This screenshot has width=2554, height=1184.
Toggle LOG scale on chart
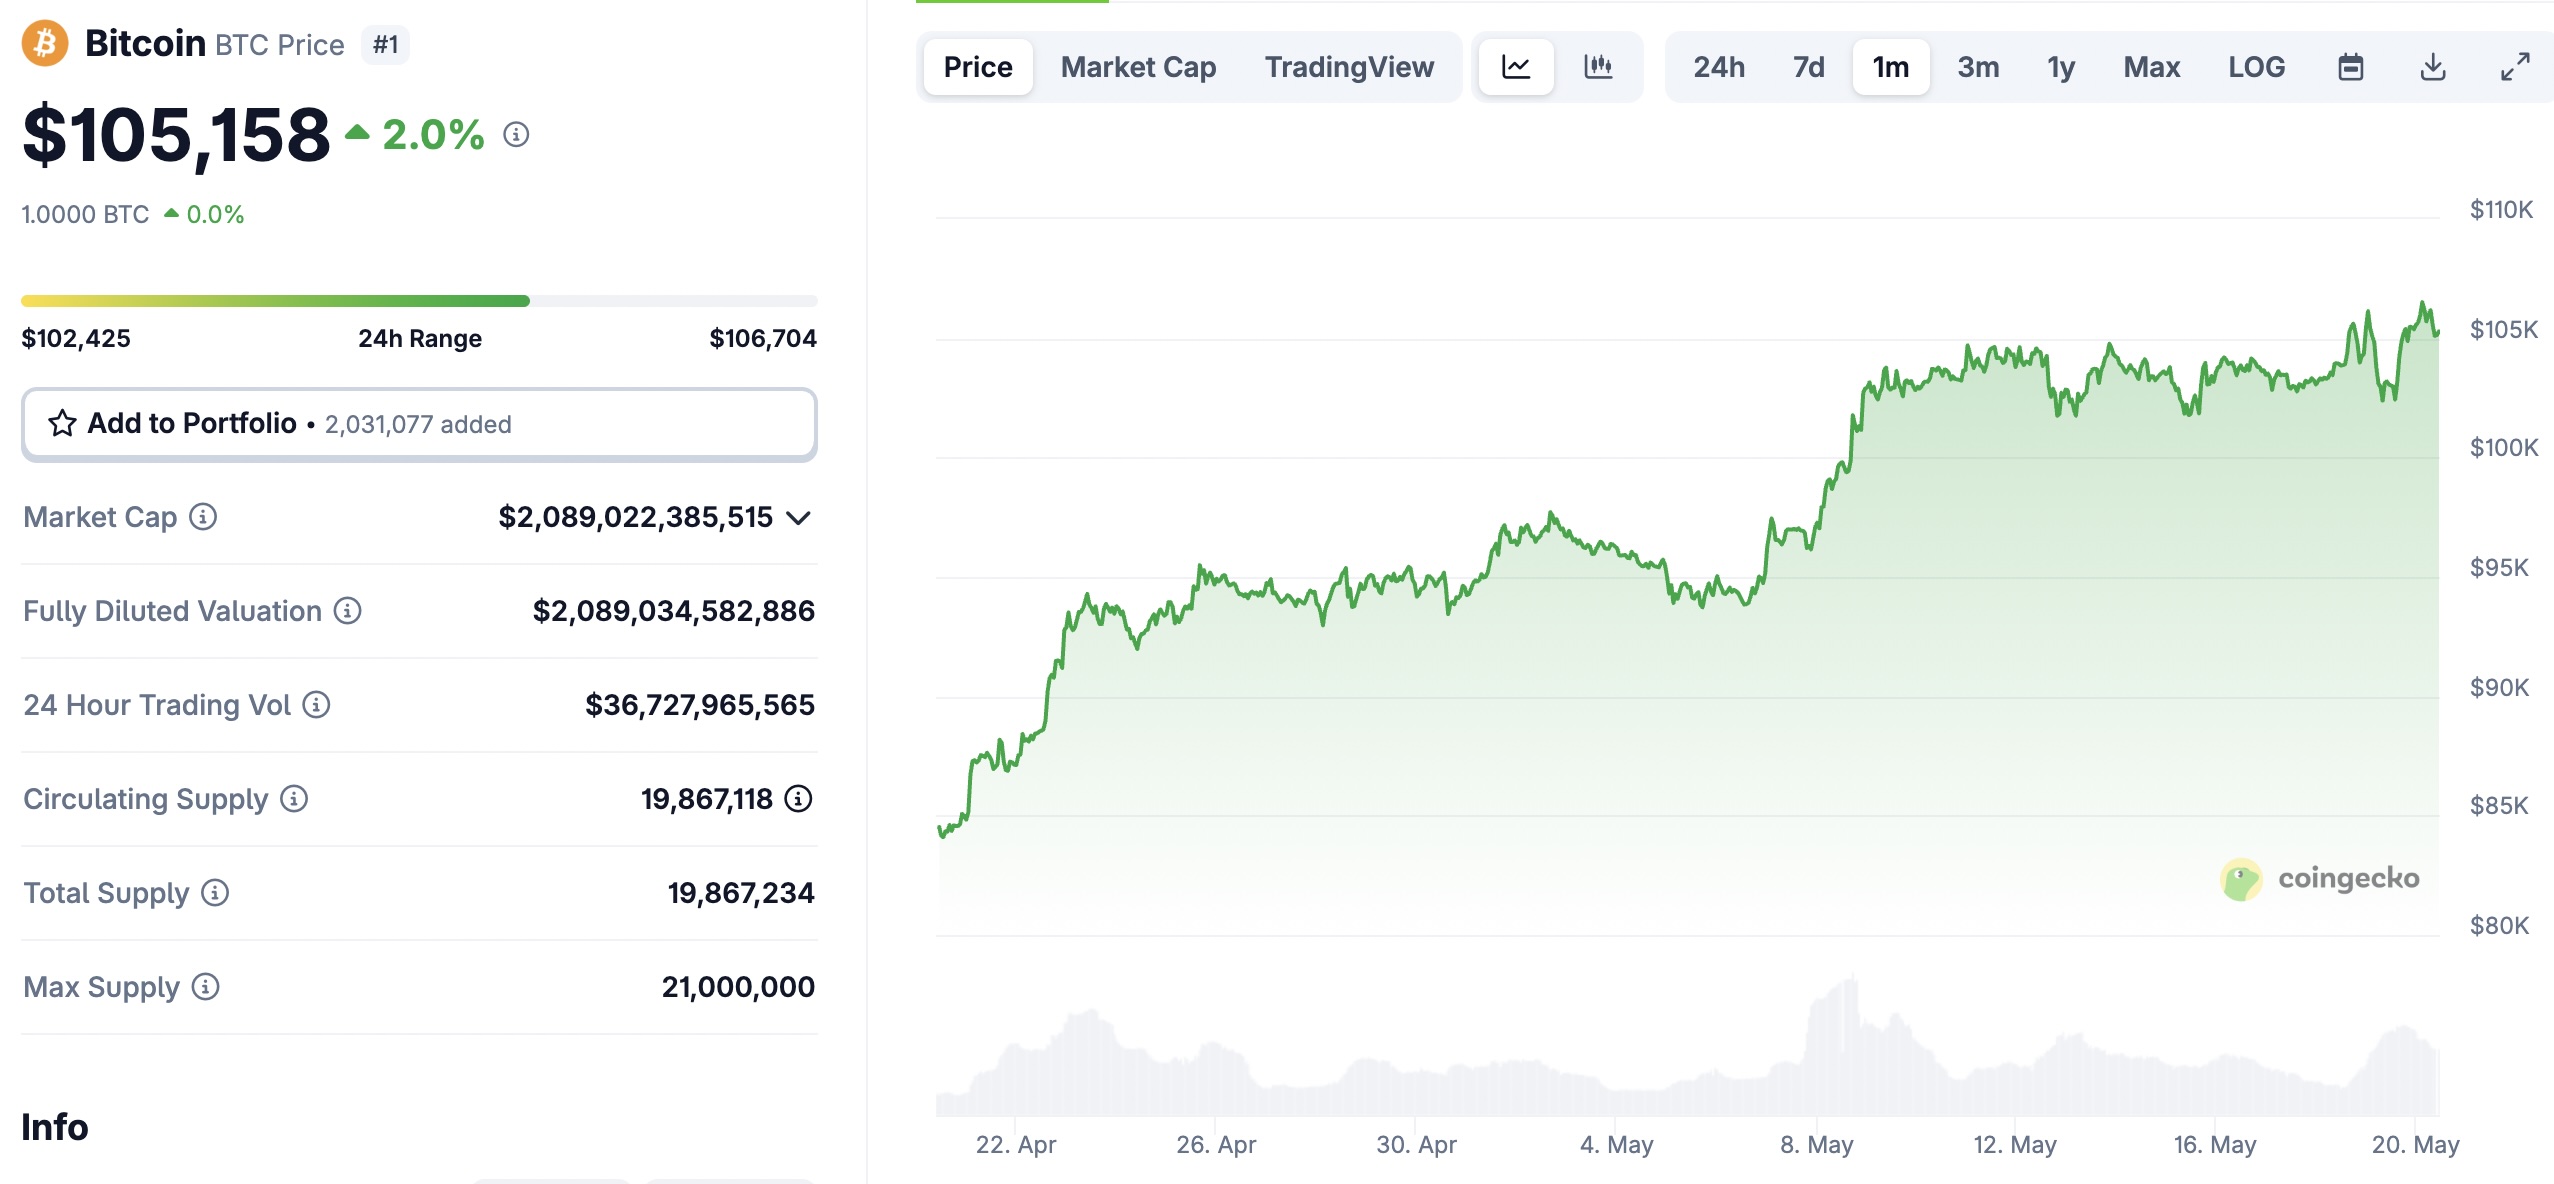[x=2256, y=67]
